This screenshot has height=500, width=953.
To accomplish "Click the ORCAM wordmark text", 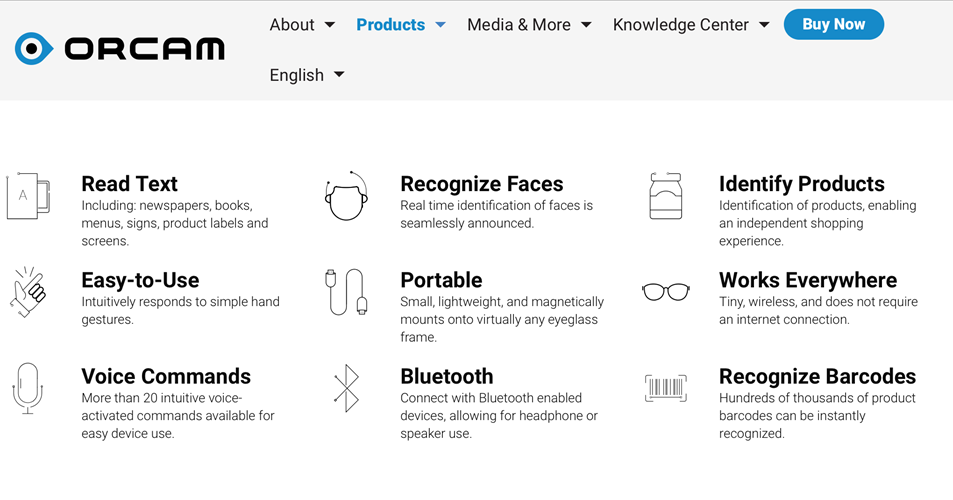I will pyautogui.click(x=145, y=49).
